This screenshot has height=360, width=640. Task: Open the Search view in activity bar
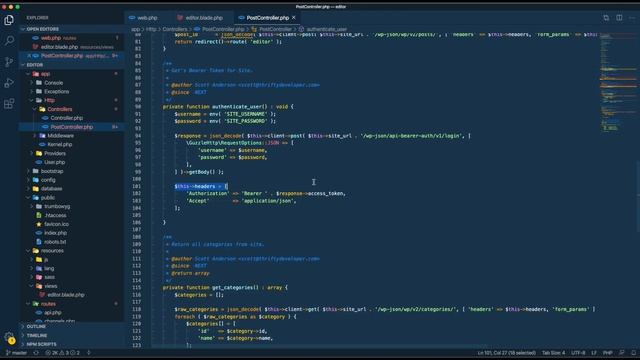click(9, 40)
